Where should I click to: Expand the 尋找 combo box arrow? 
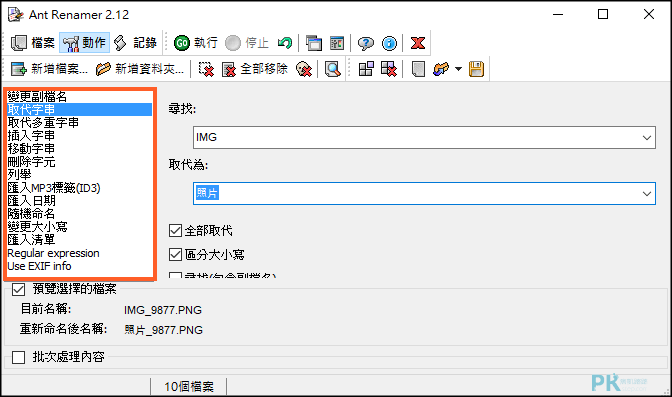[647, 138]
